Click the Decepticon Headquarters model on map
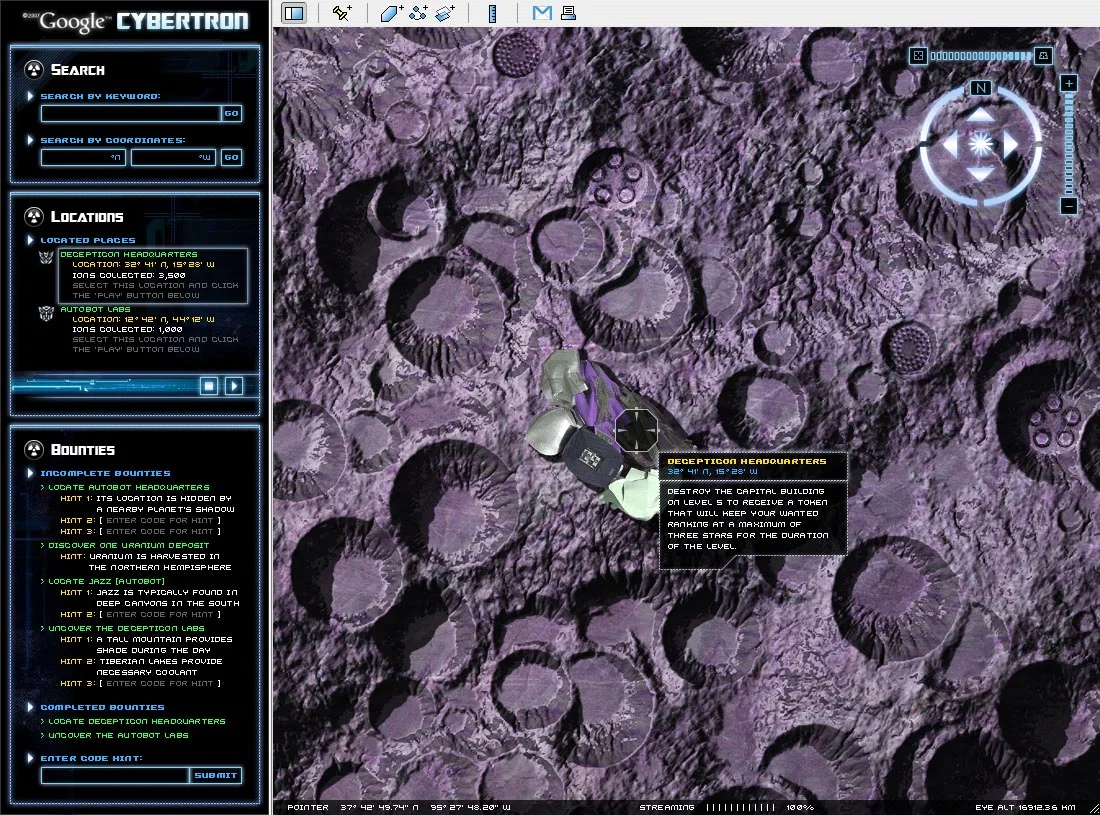Viewport: 1100px width, 815px height. click(x=596, y=435)
